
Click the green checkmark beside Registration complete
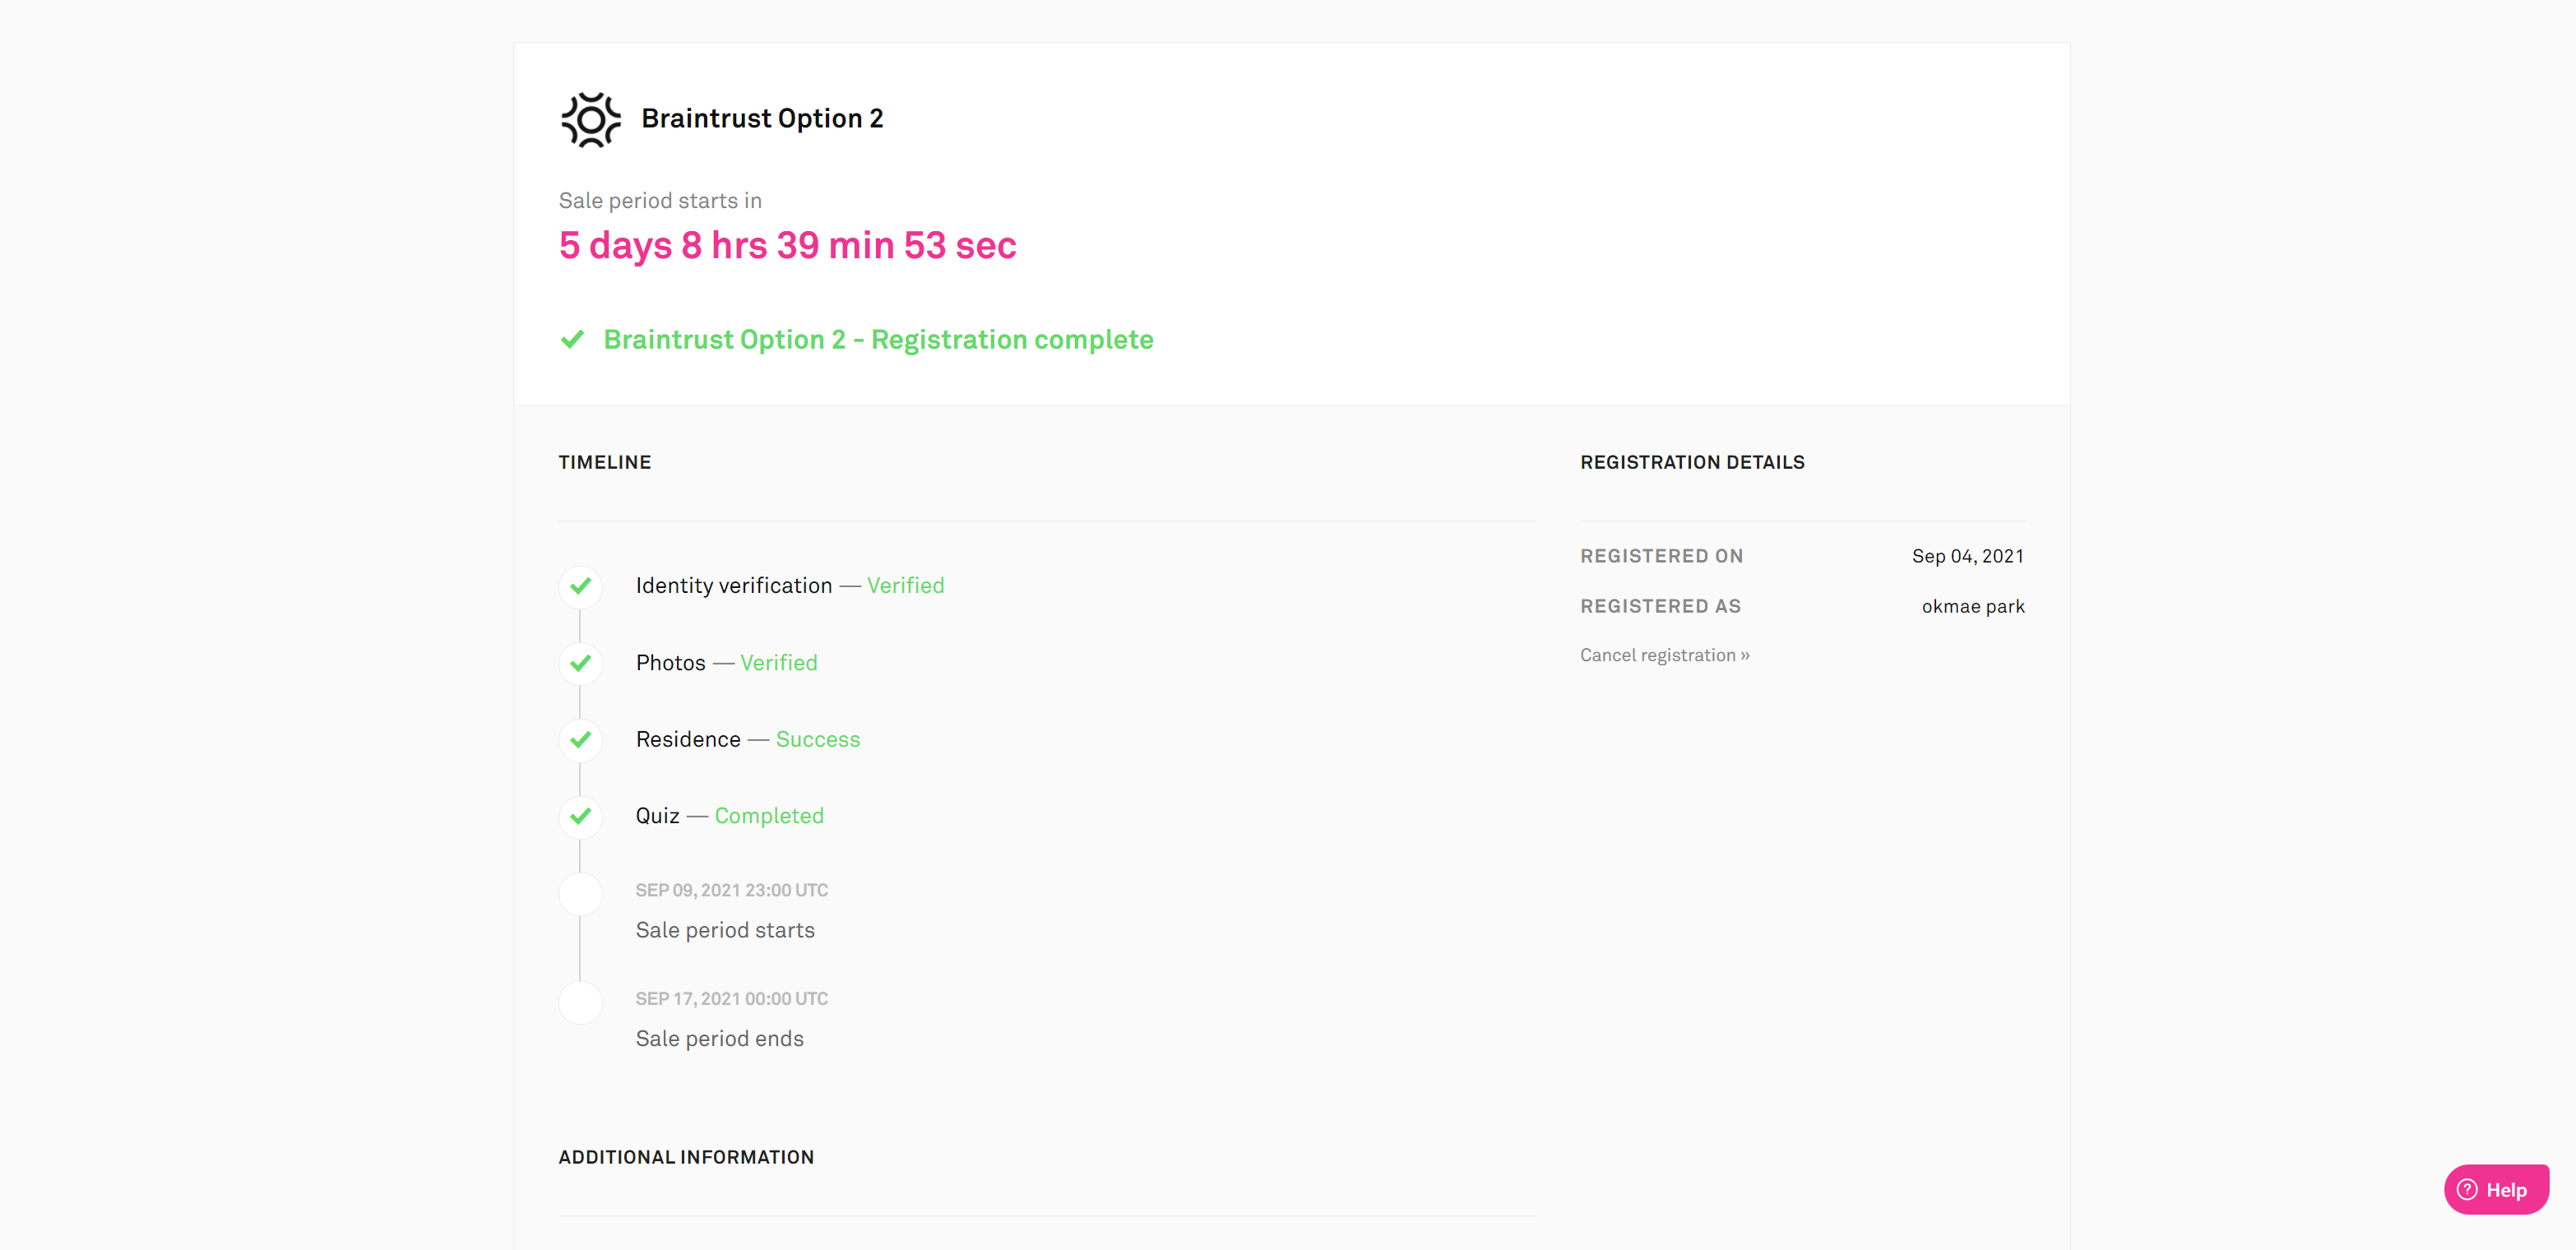[572, 340]
